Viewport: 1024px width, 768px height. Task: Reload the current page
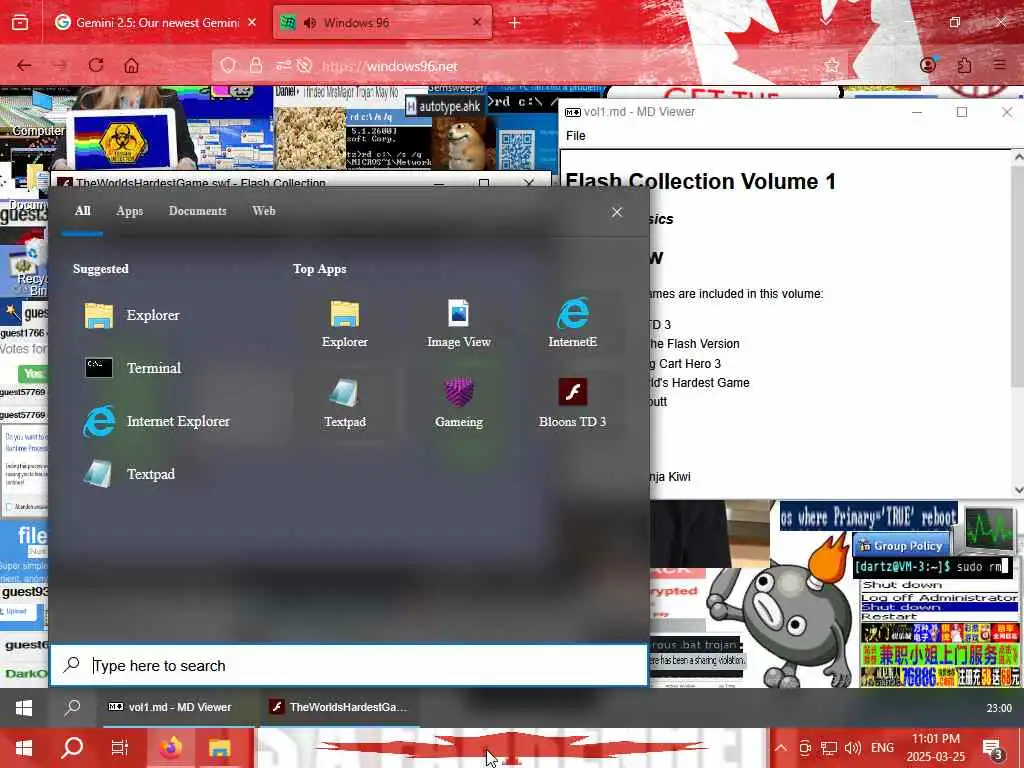pos(96,66)
